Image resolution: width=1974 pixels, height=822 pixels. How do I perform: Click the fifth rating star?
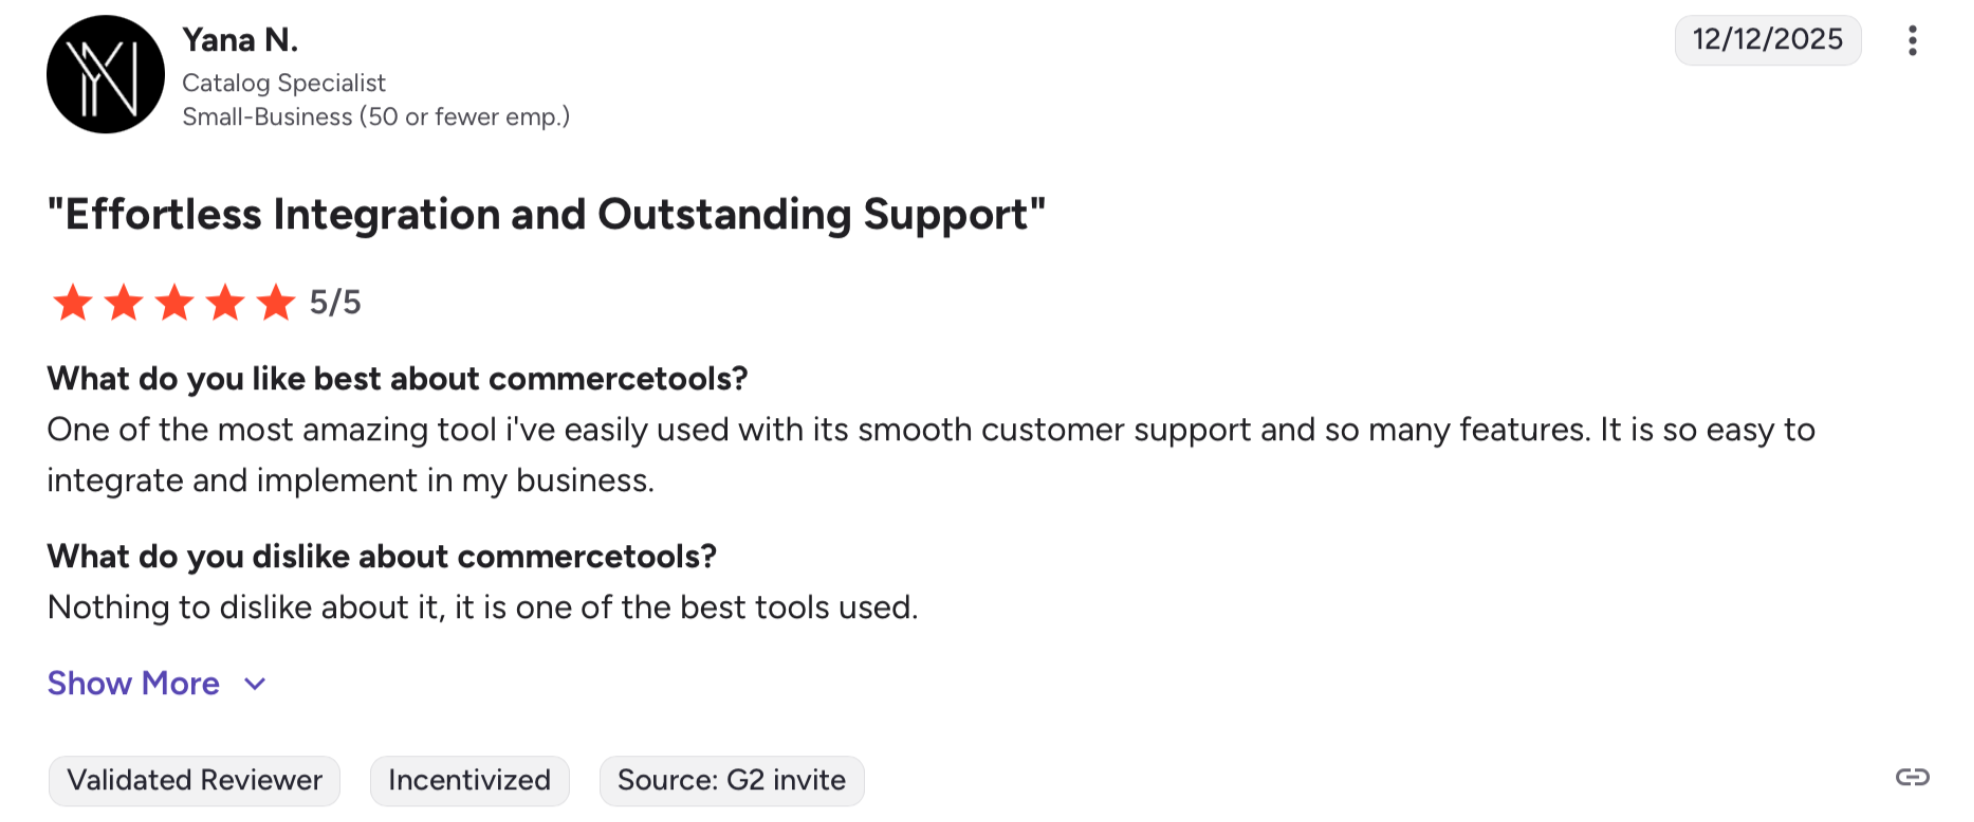pos(276,302)
